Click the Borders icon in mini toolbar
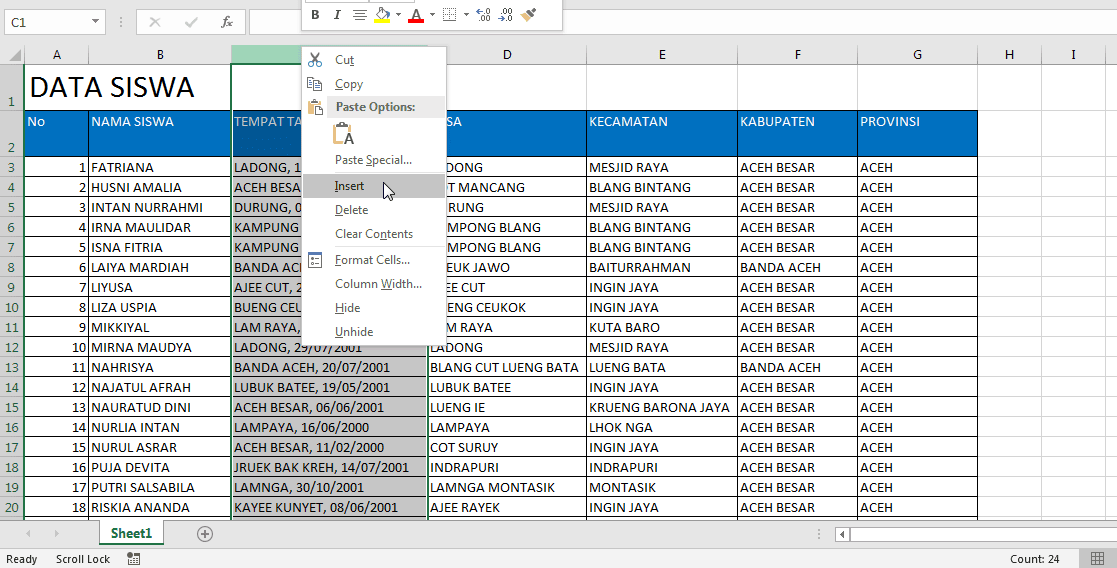The height and width of the screenshot is (568, 1117). tap(450, 15)
